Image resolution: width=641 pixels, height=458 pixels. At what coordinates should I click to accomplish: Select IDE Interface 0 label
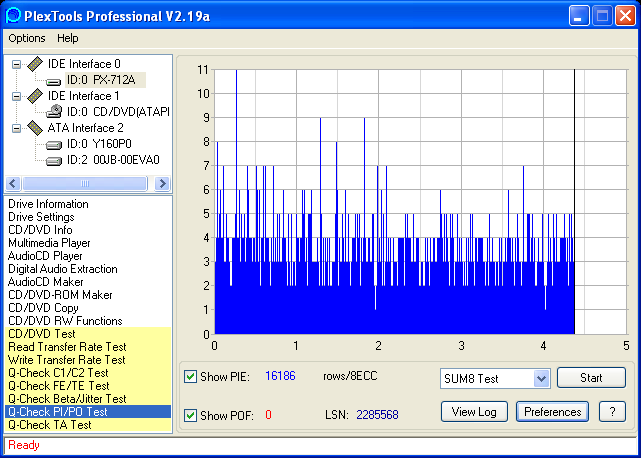84,64
